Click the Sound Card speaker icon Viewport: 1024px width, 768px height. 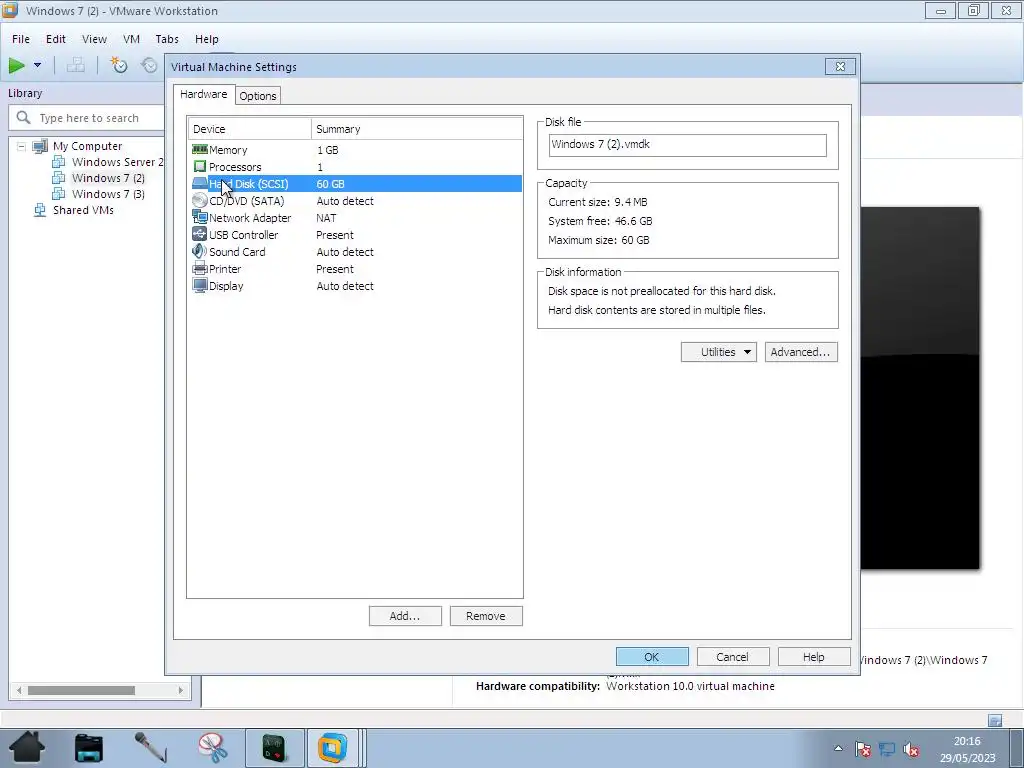click(x=200, y=251)
